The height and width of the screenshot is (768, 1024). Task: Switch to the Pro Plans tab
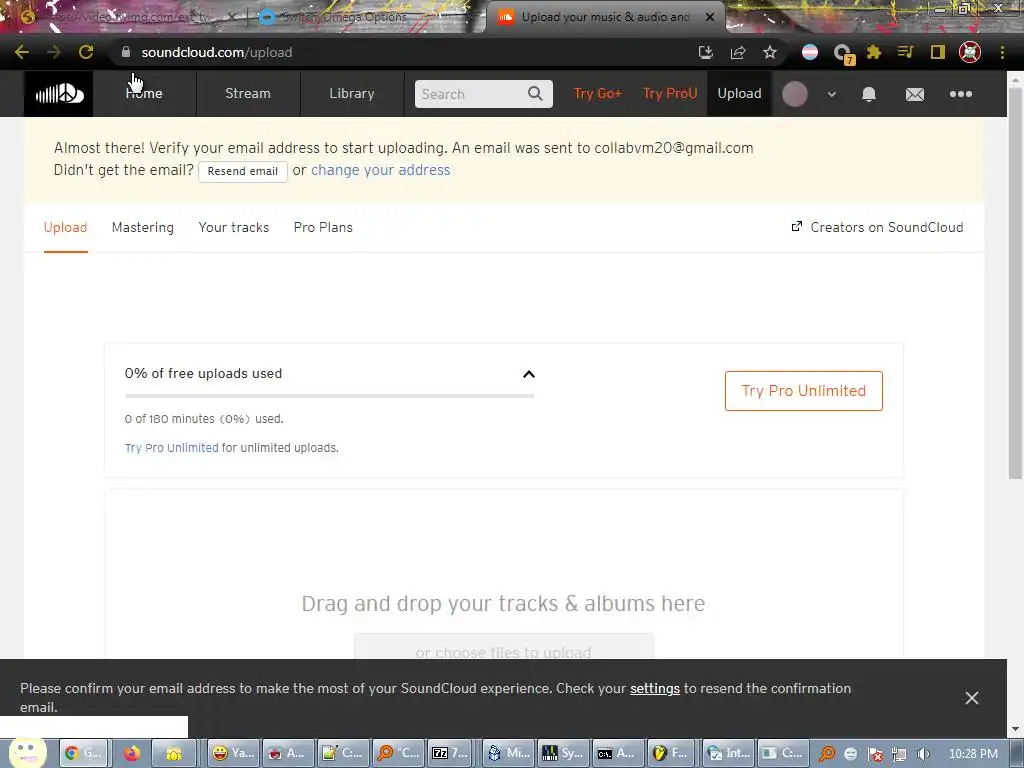click(323, 227)
